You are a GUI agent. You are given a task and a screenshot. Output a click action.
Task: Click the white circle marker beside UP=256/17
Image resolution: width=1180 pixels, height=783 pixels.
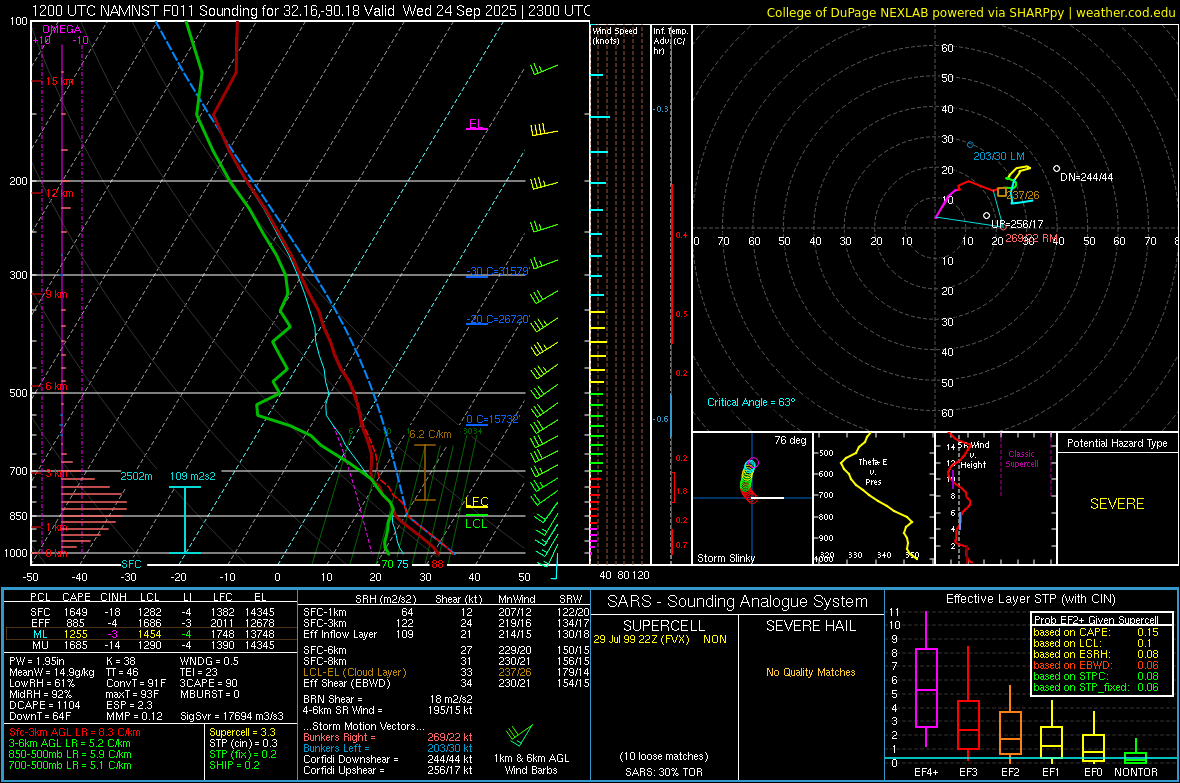coord(987,216)
